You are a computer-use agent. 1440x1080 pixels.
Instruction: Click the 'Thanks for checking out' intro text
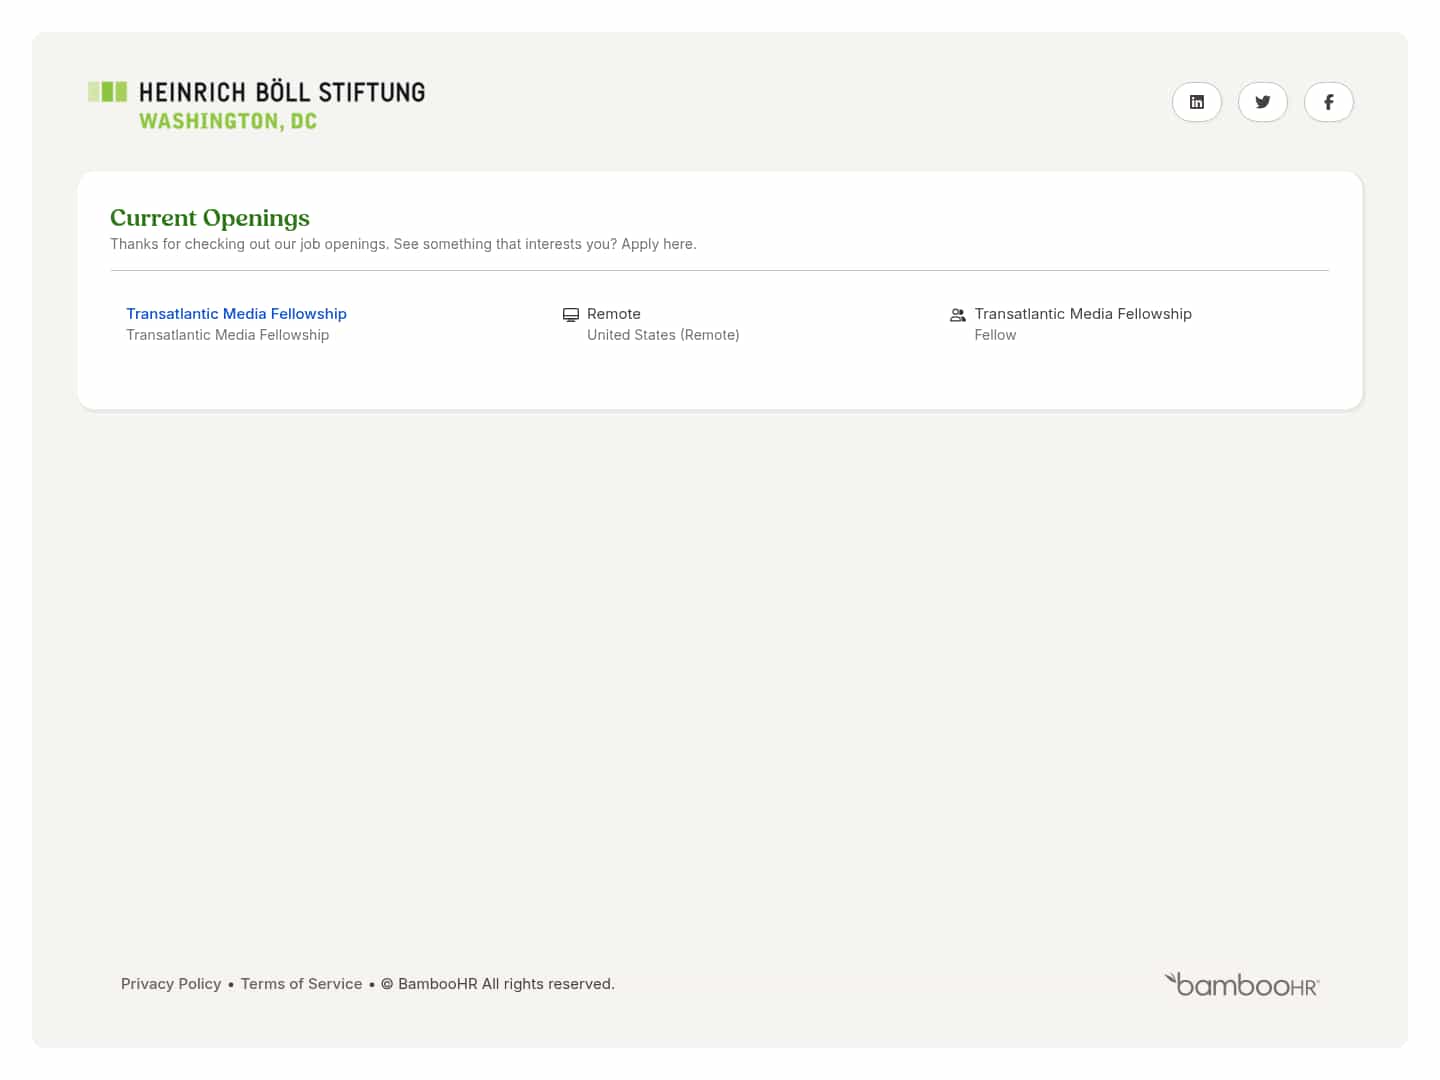pyautogui.click(x=403, y=244)
